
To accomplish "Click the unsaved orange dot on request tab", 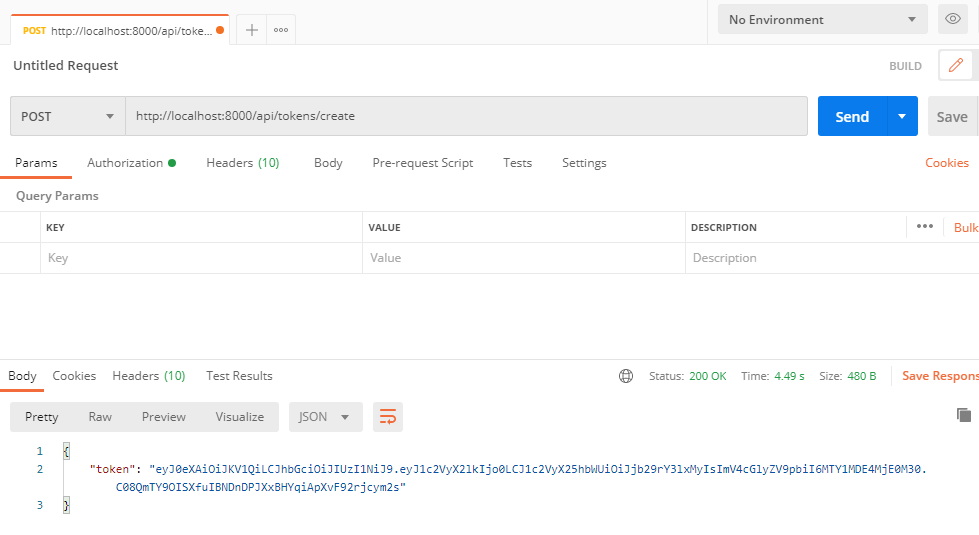I will (220, 30).
